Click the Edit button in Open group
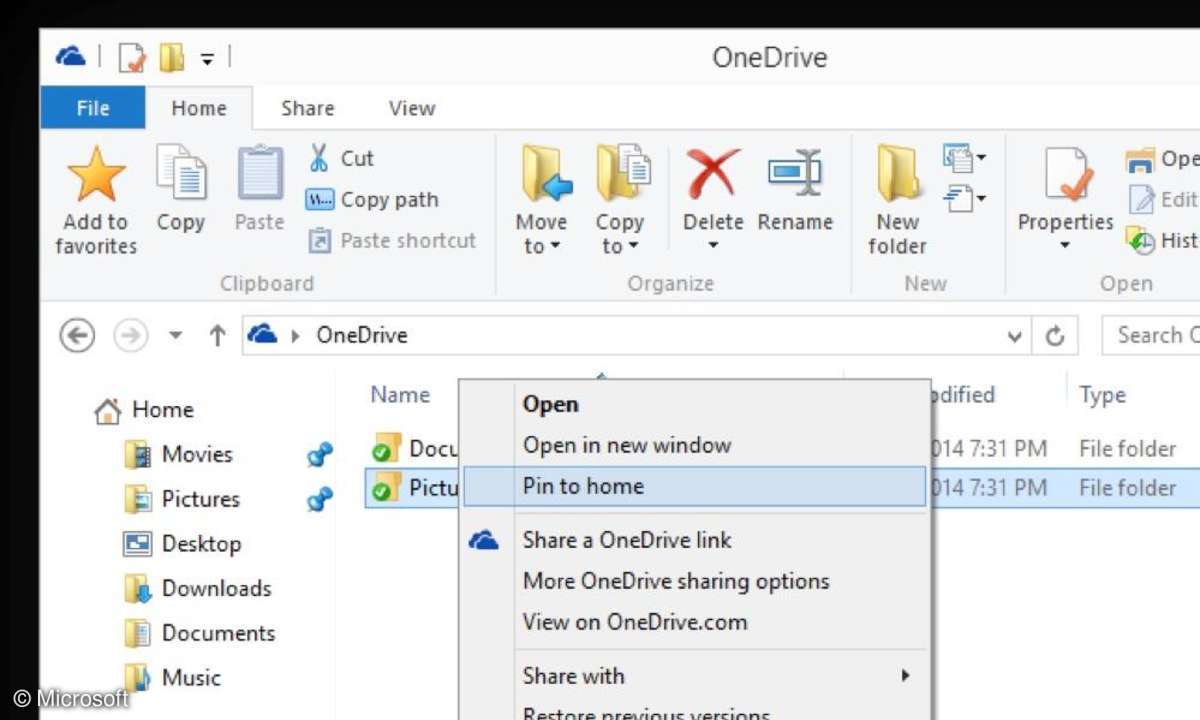The image size is (1200, 720). pyautogui.click(x=1163, y=199)
